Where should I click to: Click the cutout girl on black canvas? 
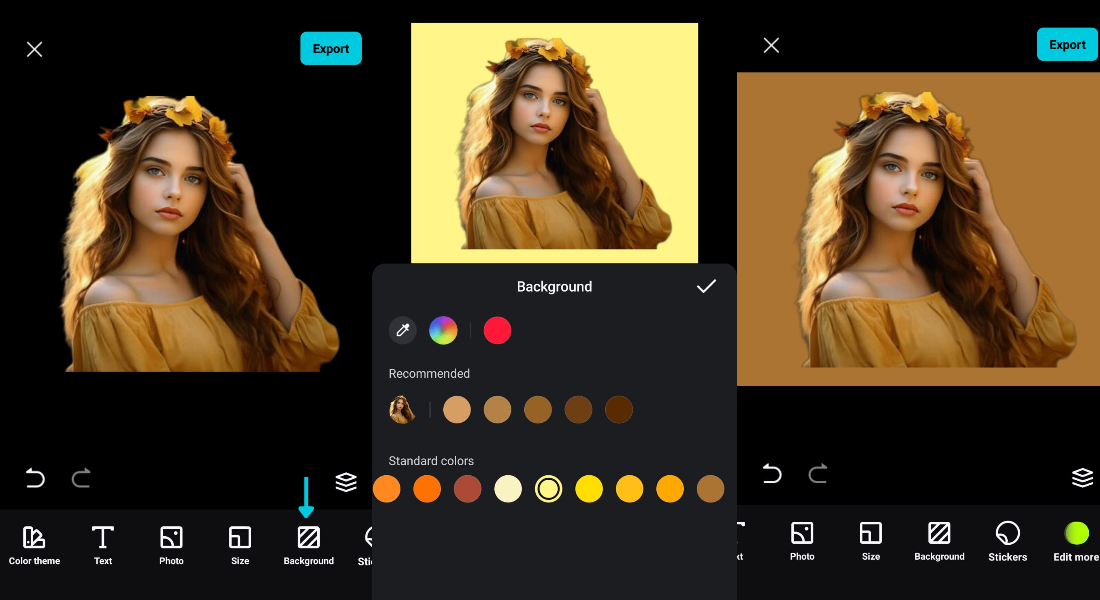pyautogui.click(x=200, y=234)
